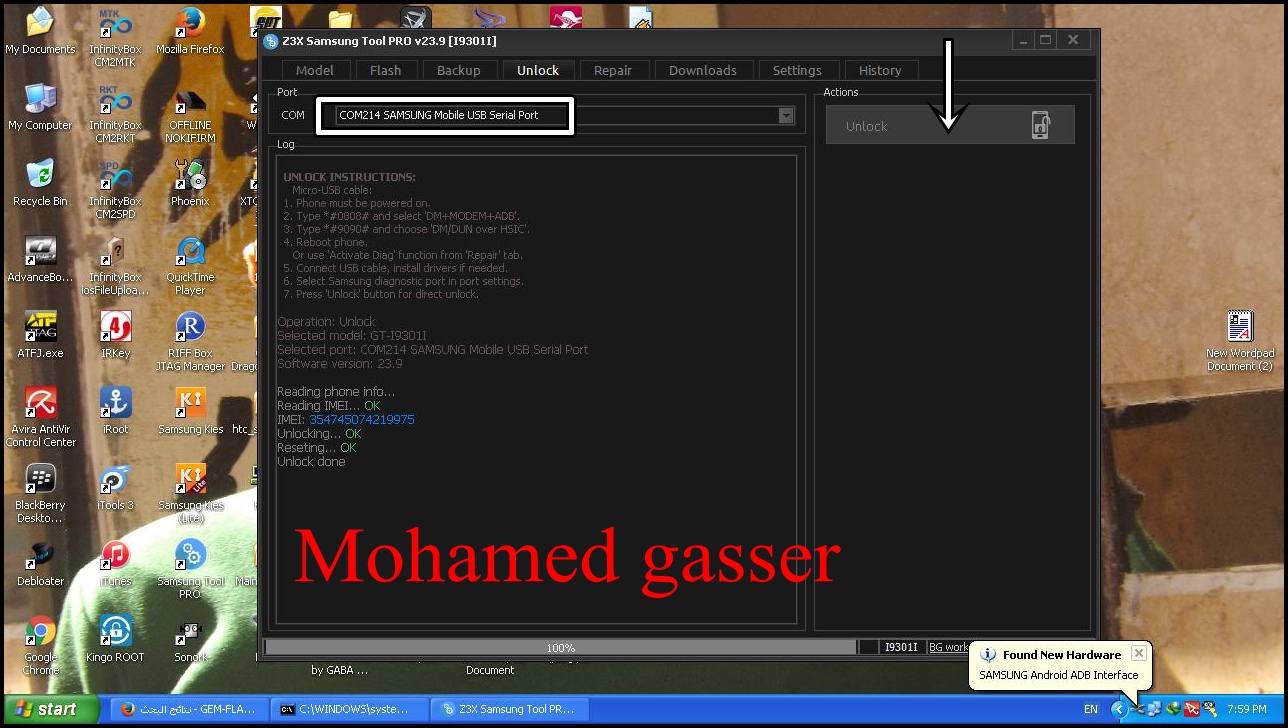Launch the RIFF Box JTAG Manager shortcut
Viewport: 1288px width, 728px height.
pos(190,340)
